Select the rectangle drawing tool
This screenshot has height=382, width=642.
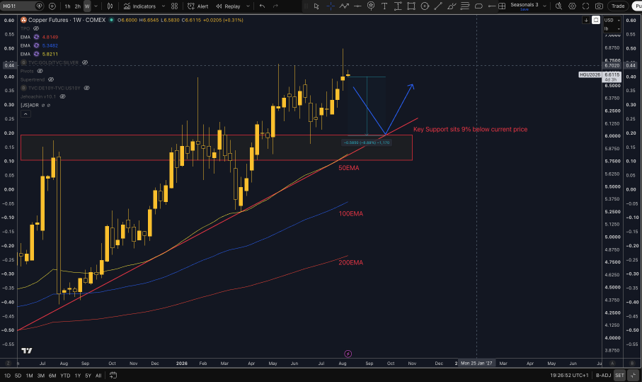point(411,6)
